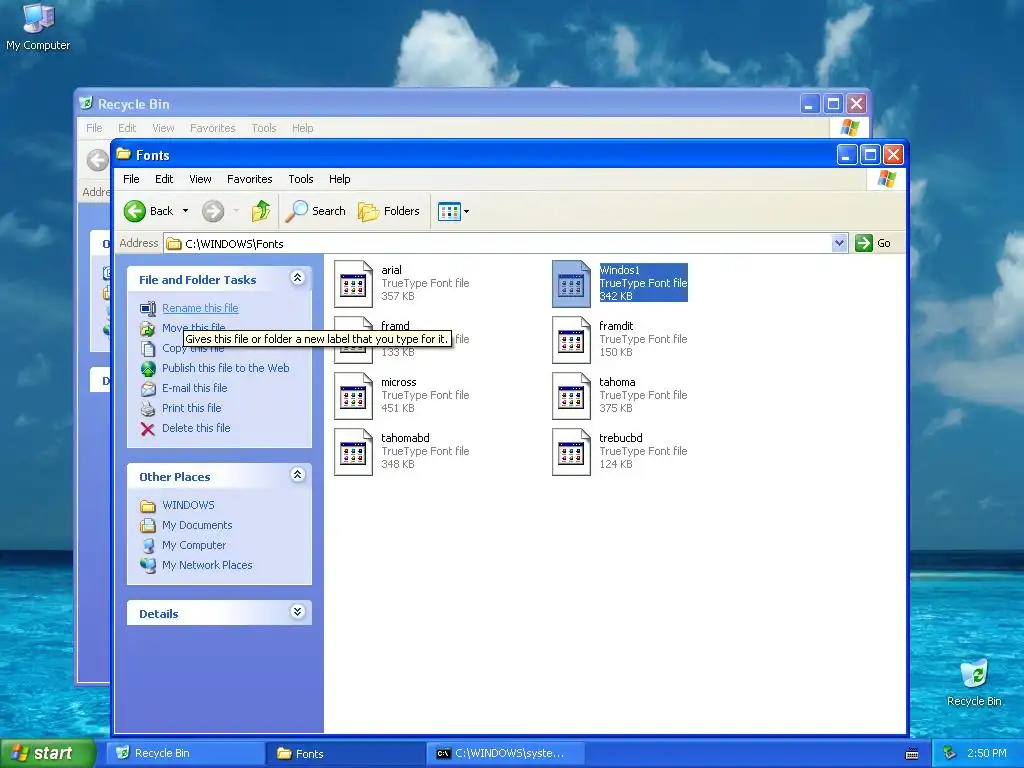Click the My Network Places icon
1024x768 pixels.
(x=148, y=566)
